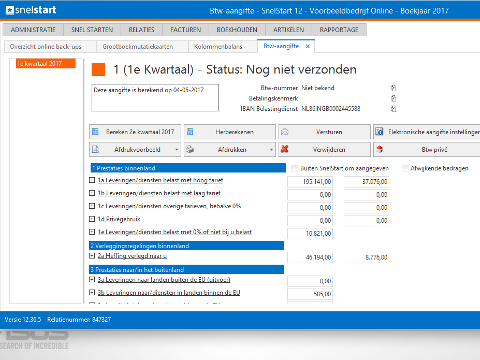
Task: Click the notes box about aangifte berekend
Action: 155,98
